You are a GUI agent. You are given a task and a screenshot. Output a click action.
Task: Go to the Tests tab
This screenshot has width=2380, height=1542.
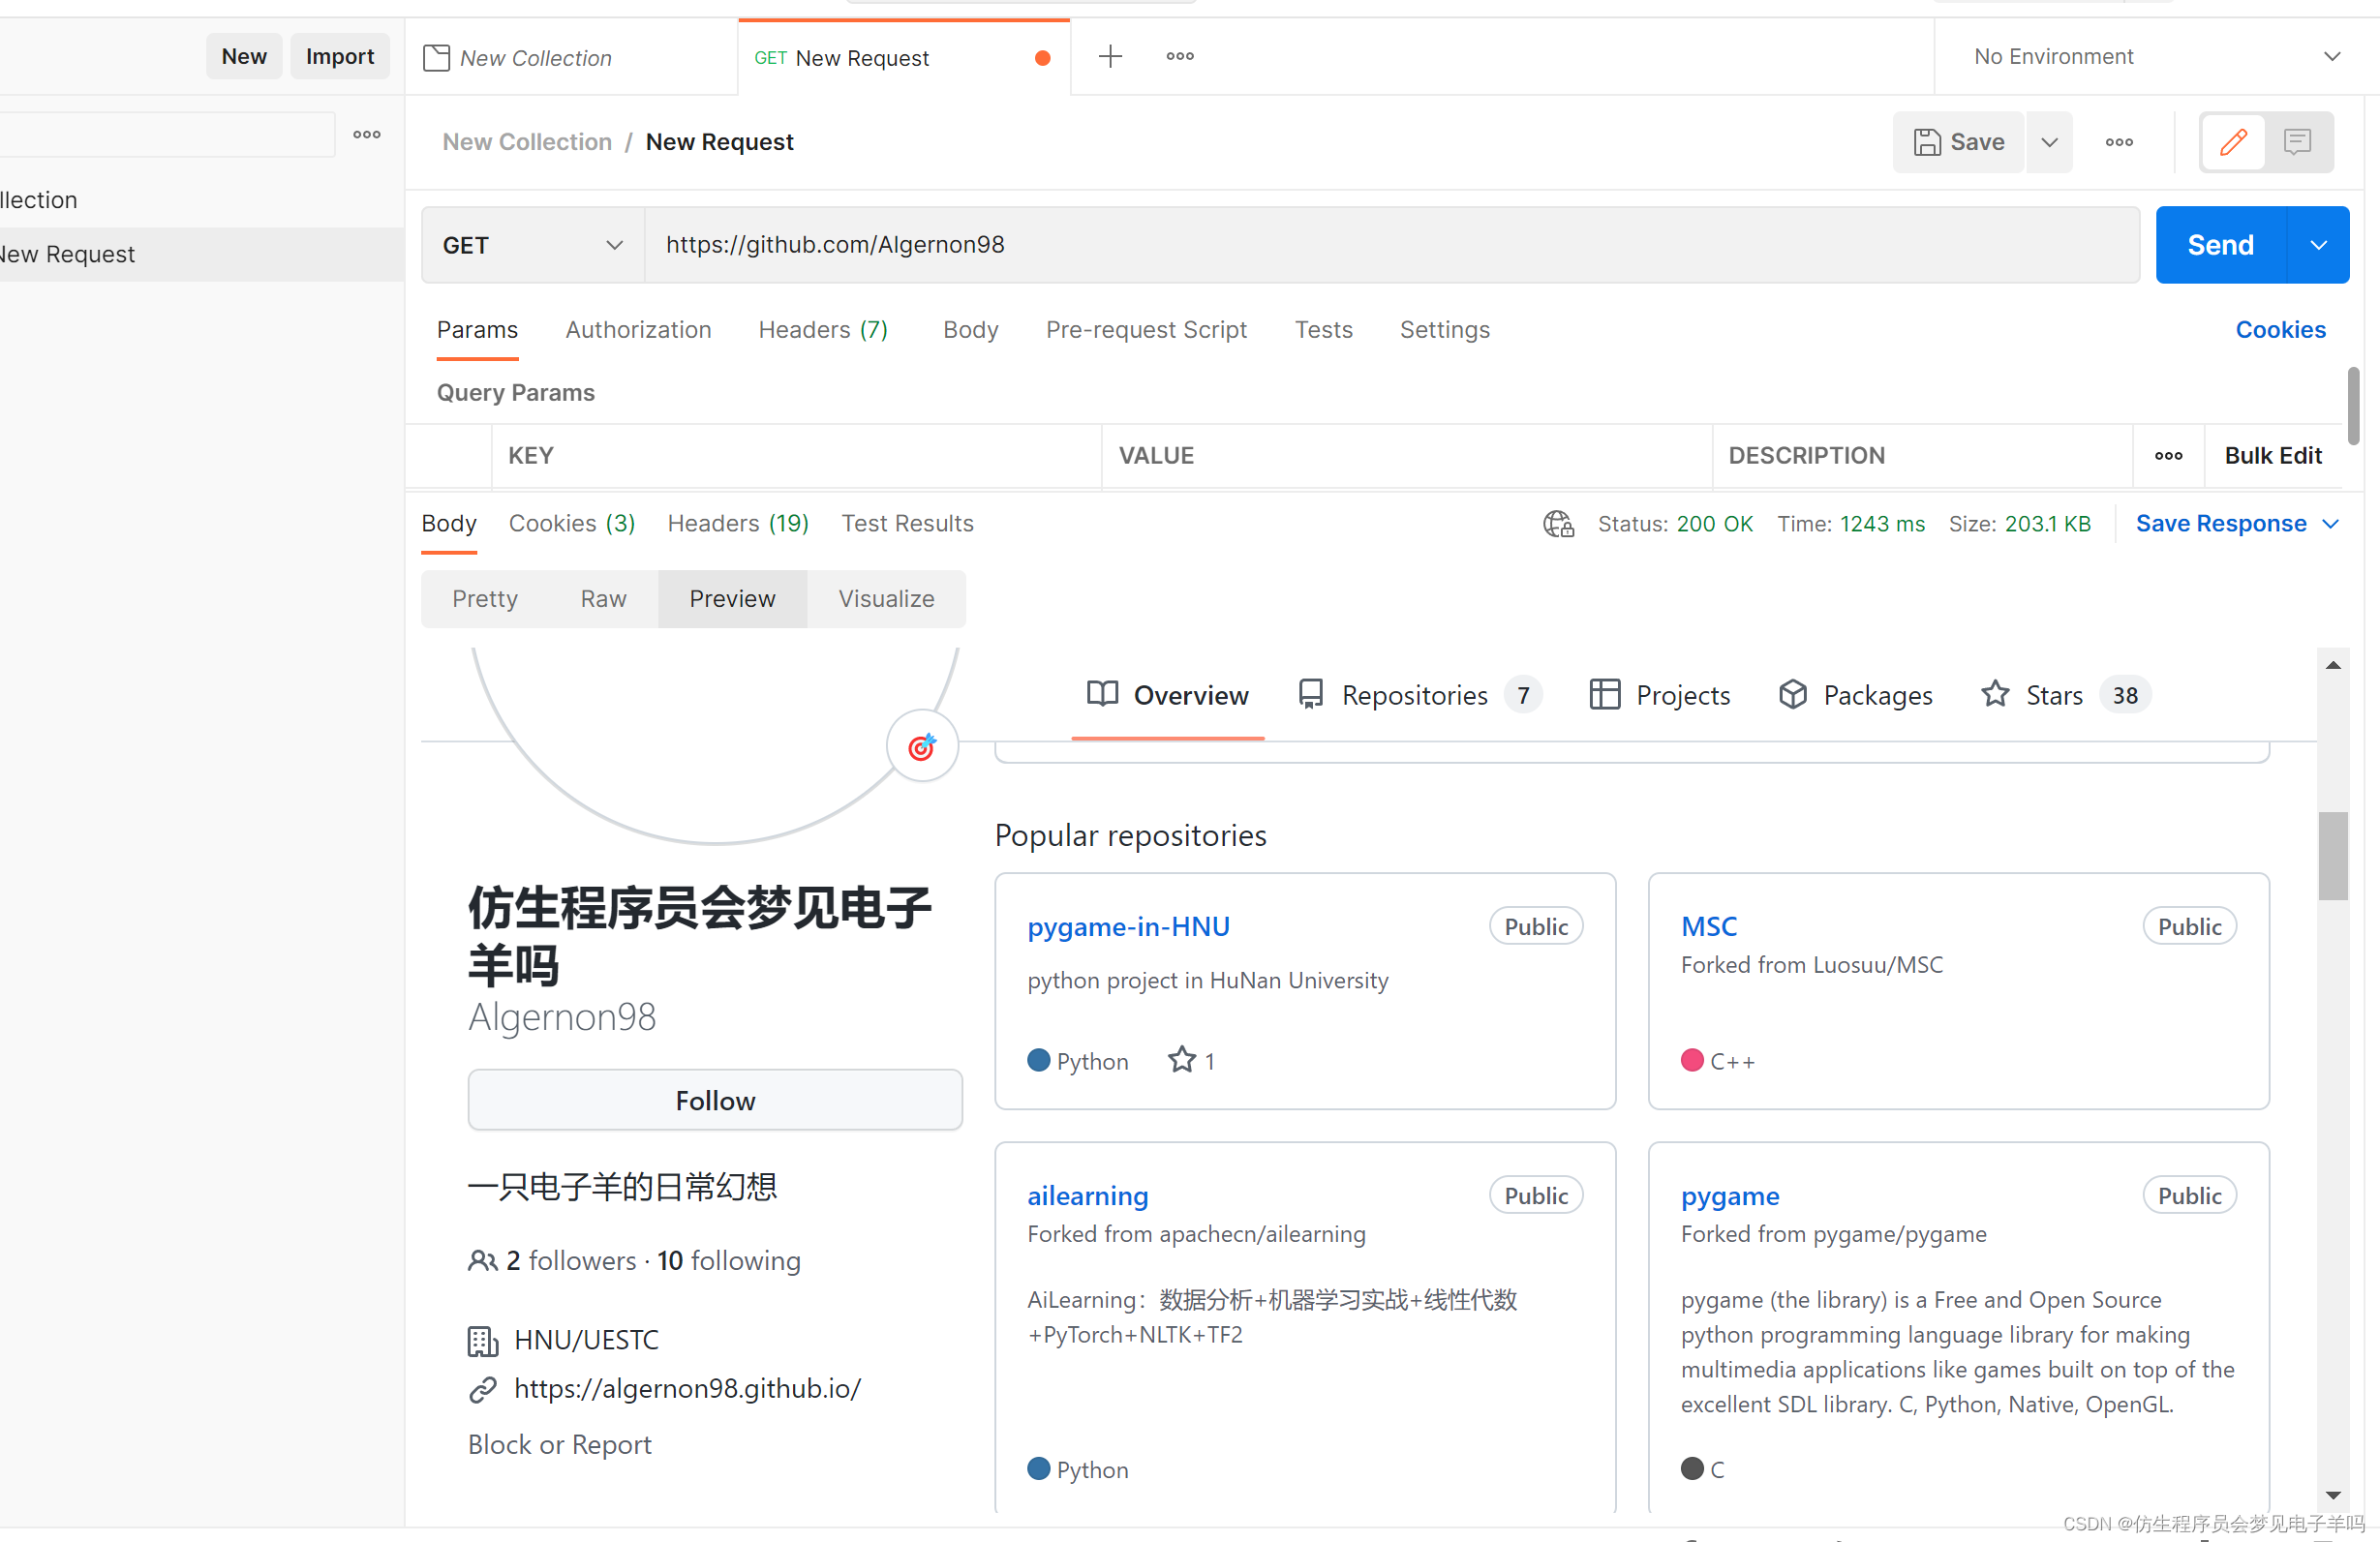point(1323,330)
